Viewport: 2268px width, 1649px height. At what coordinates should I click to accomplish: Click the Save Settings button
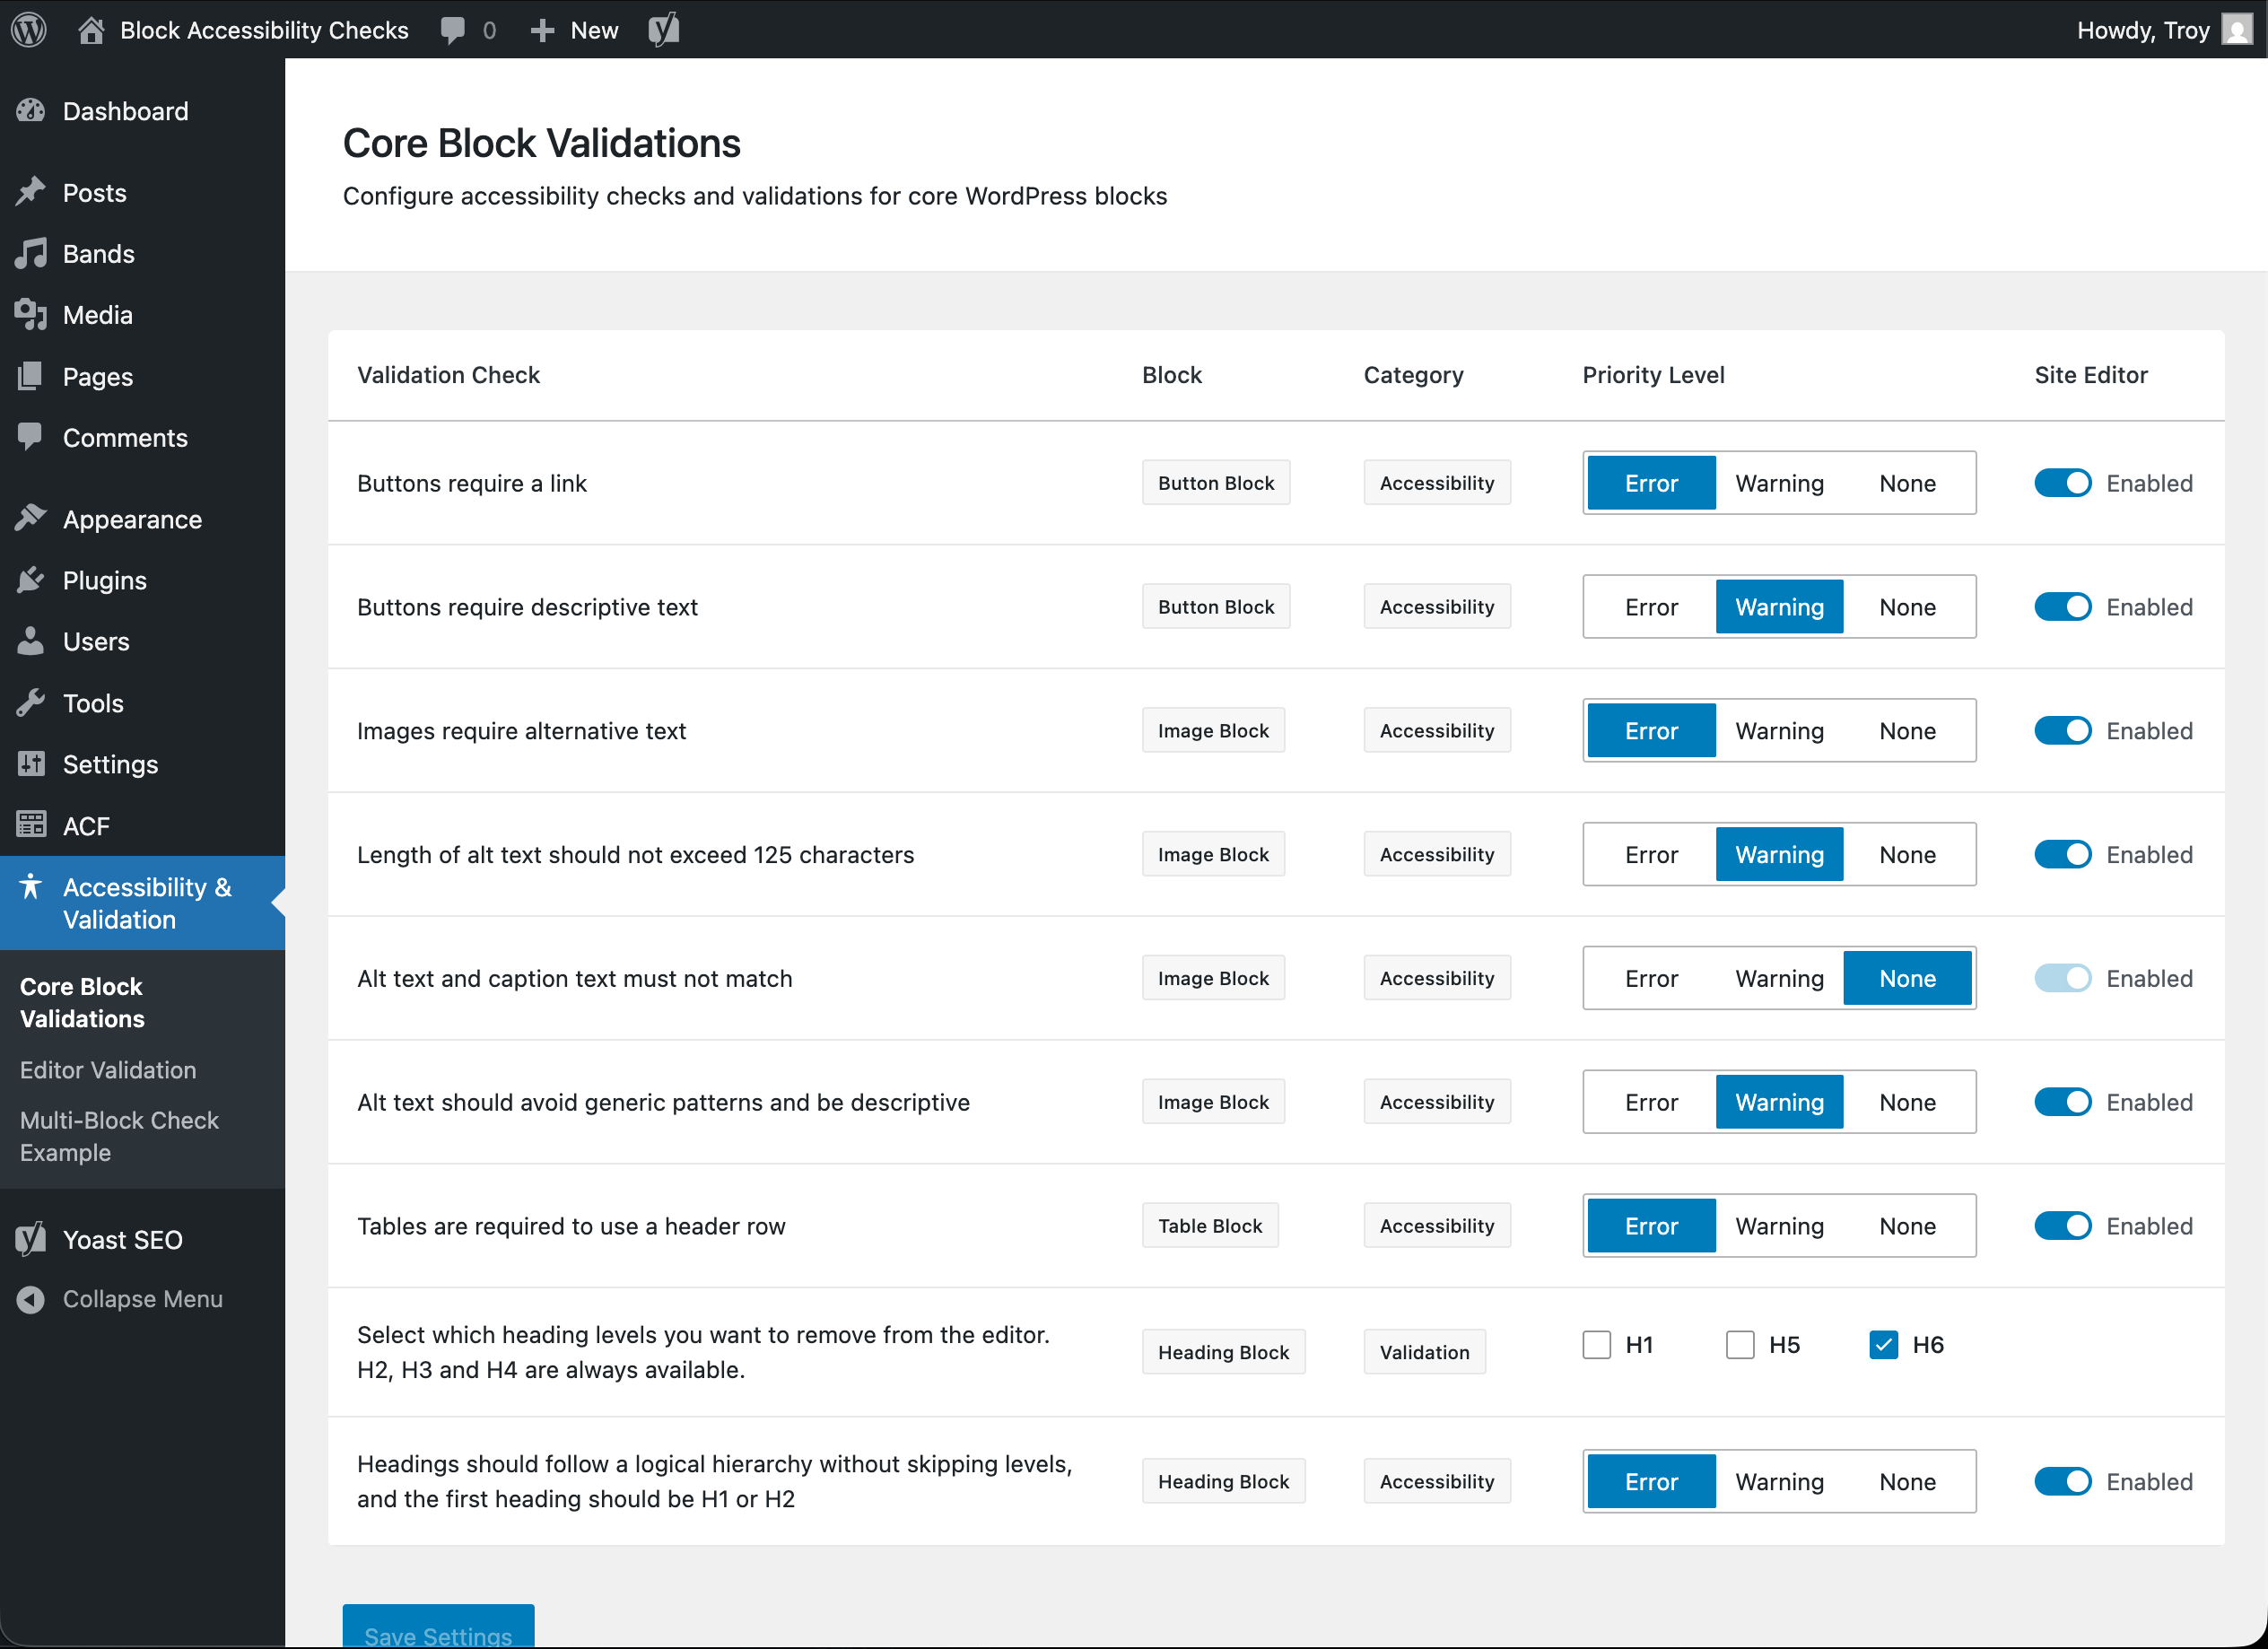[x=438, y=1630]
